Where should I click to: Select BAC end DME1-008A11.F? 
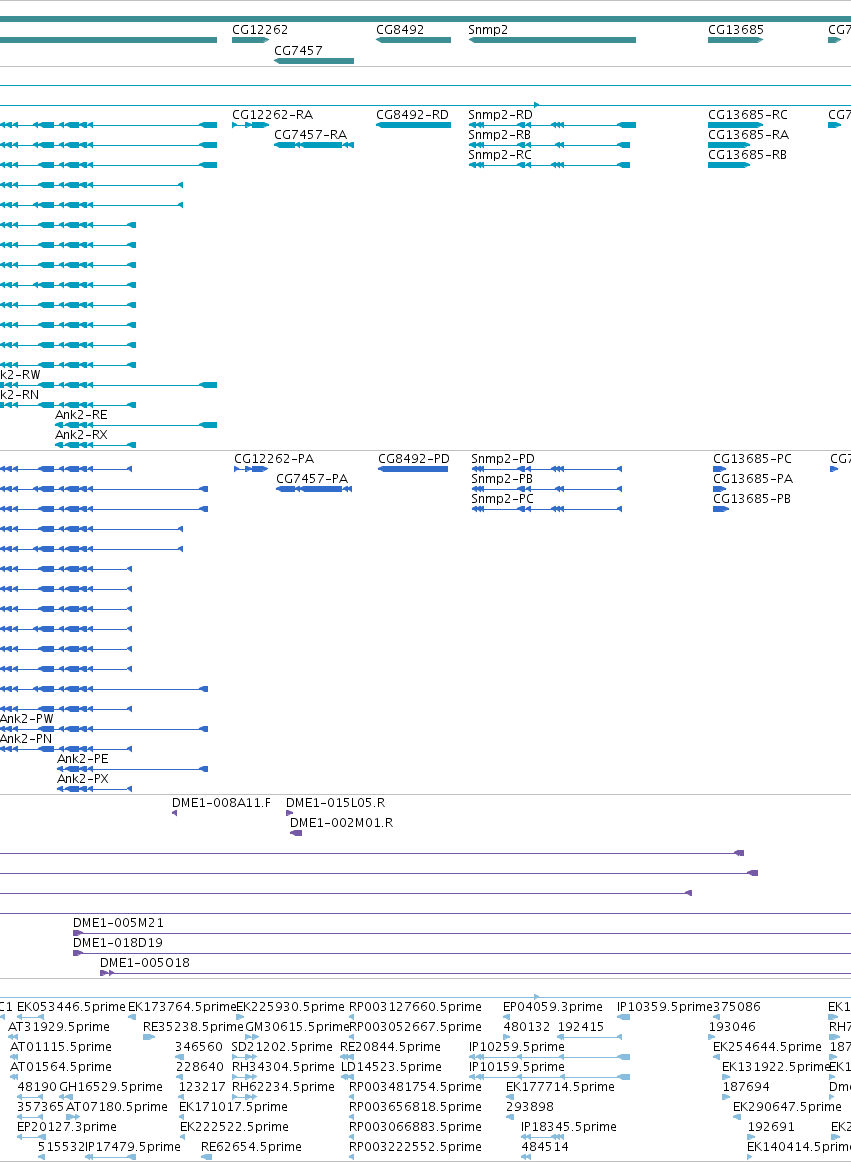pyautogui.click(x=222, y=803)
